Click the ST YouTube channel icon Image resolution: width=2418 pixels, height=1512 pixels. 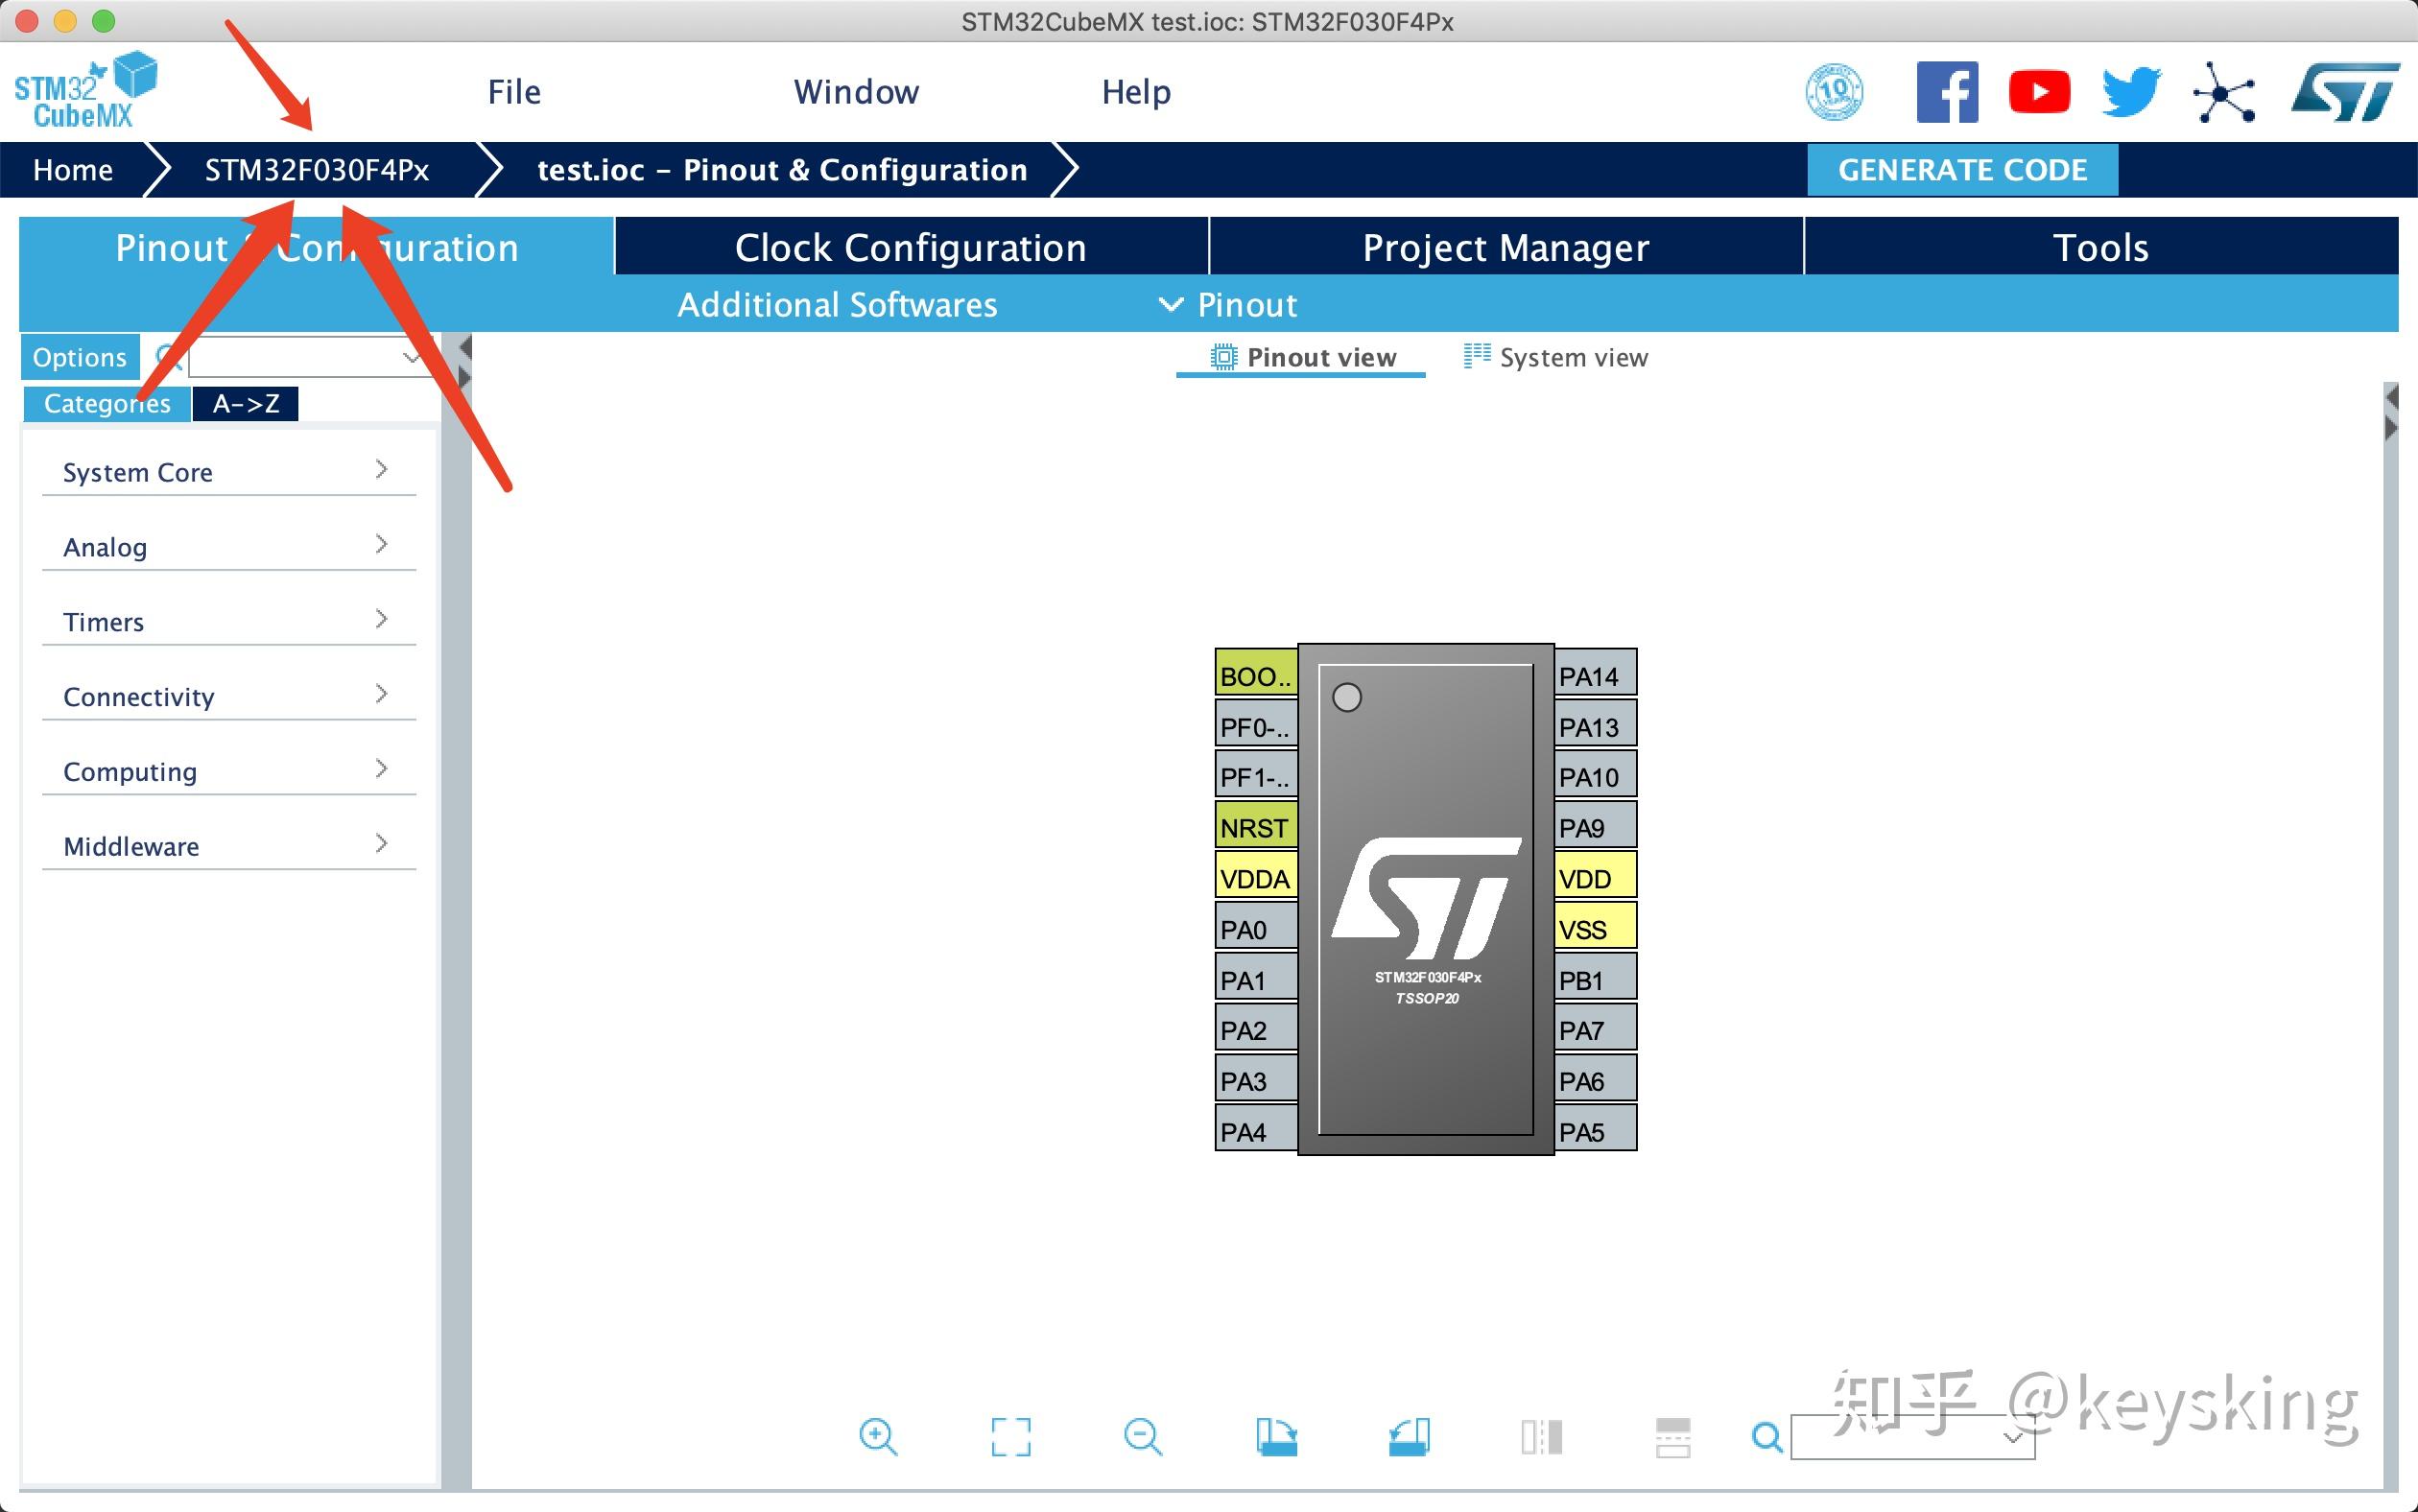click(x=2038, y=91)
